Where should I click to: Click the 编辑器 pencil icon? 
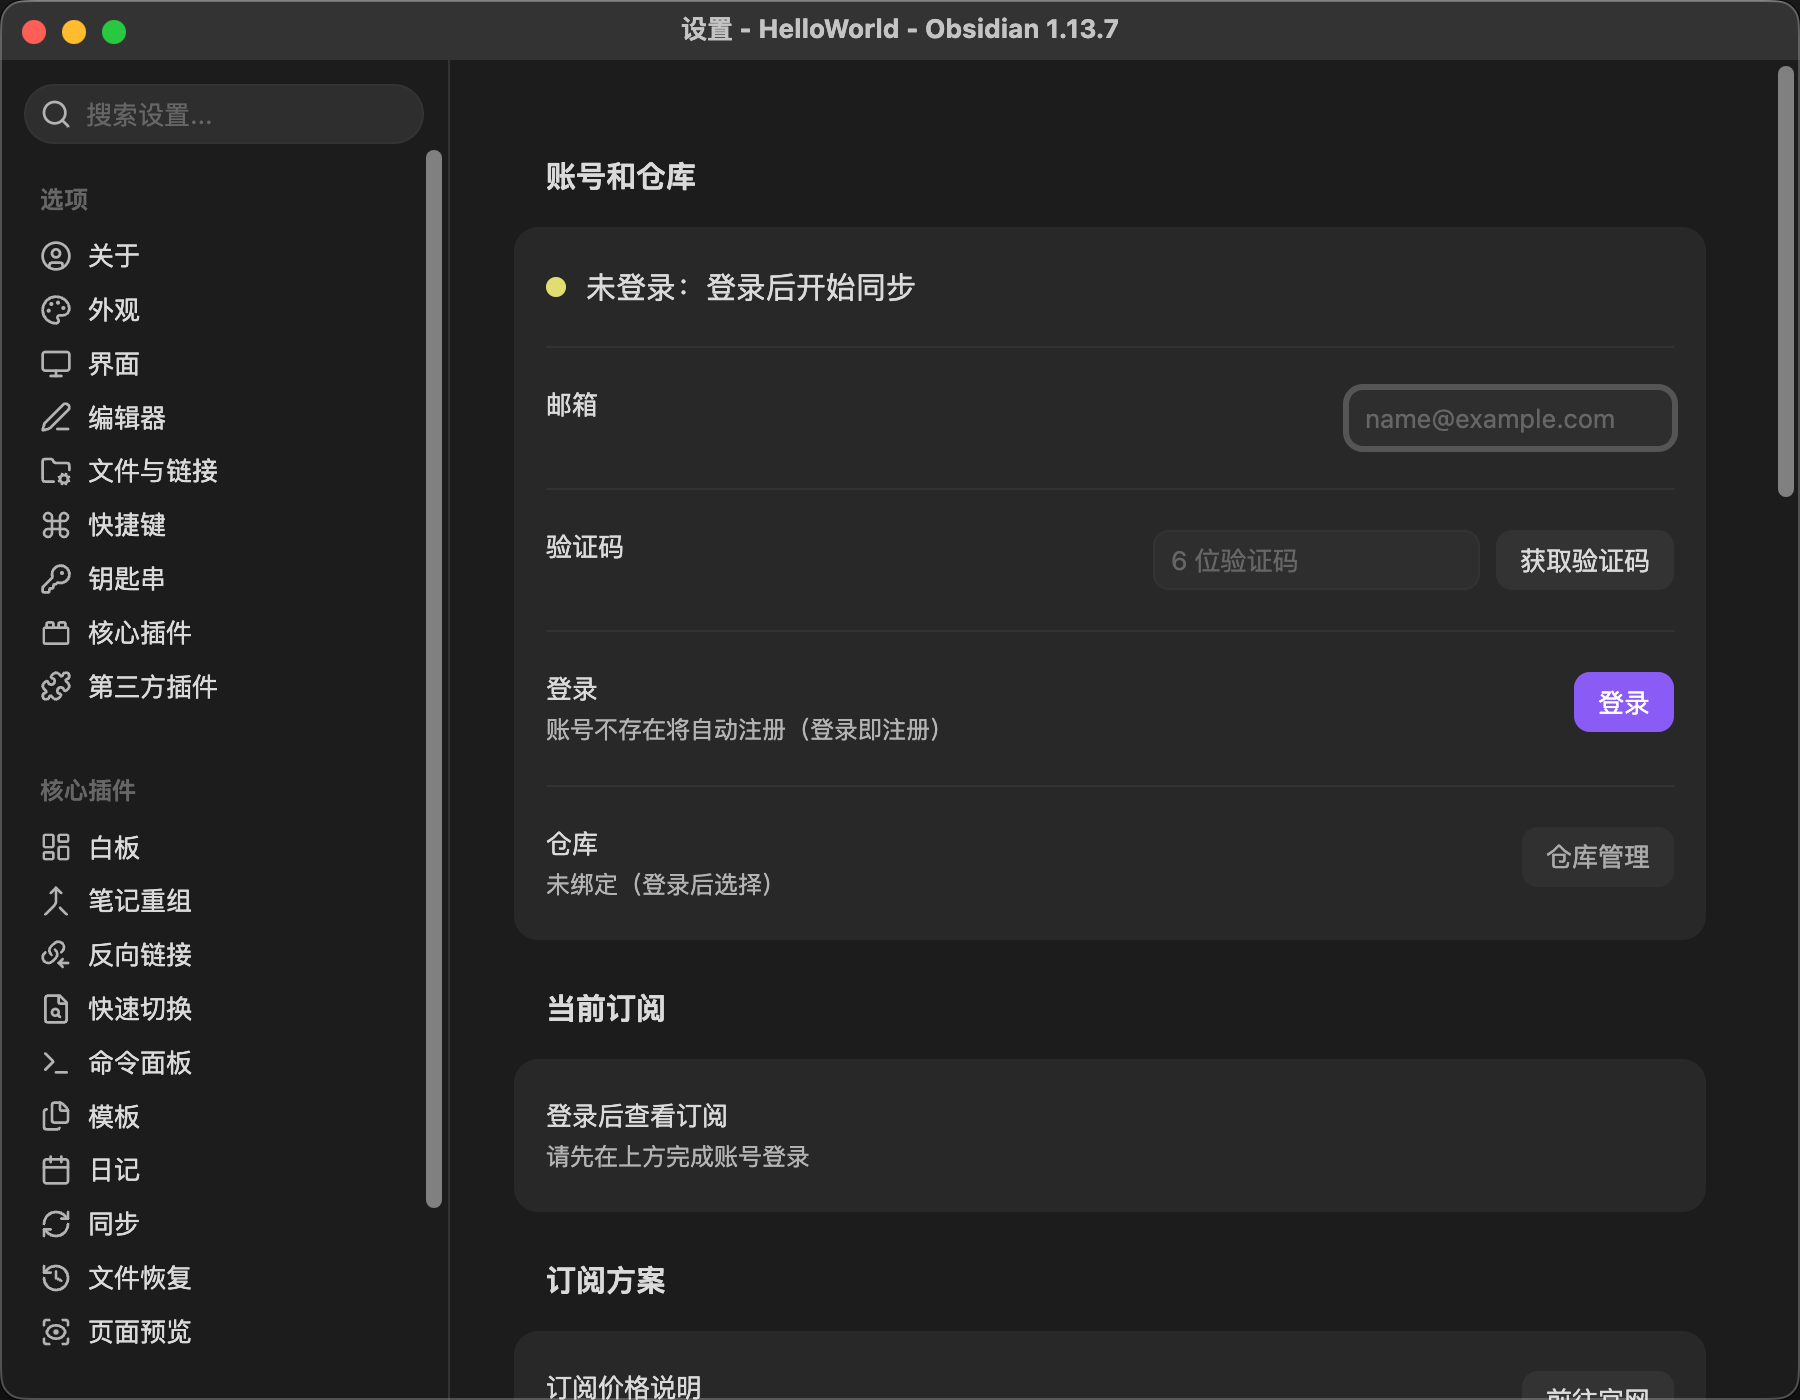click(56, 417)
